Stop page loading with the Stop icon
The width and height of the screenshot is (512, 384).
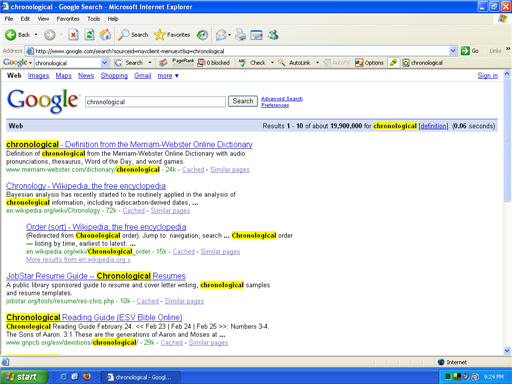coord(73,35)
